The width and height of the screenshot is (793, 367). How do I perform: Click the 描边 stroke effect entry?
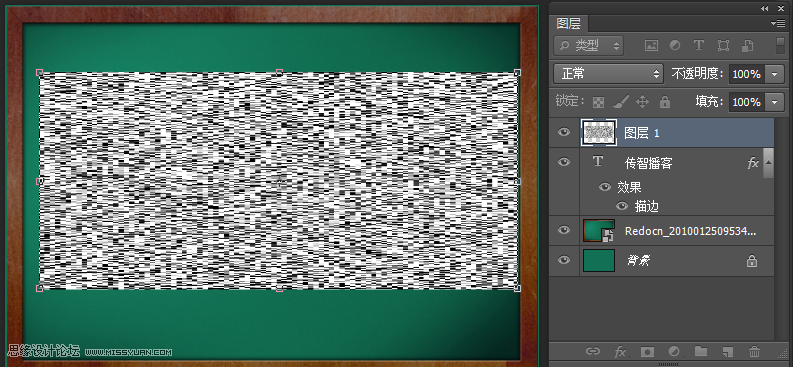647,206
